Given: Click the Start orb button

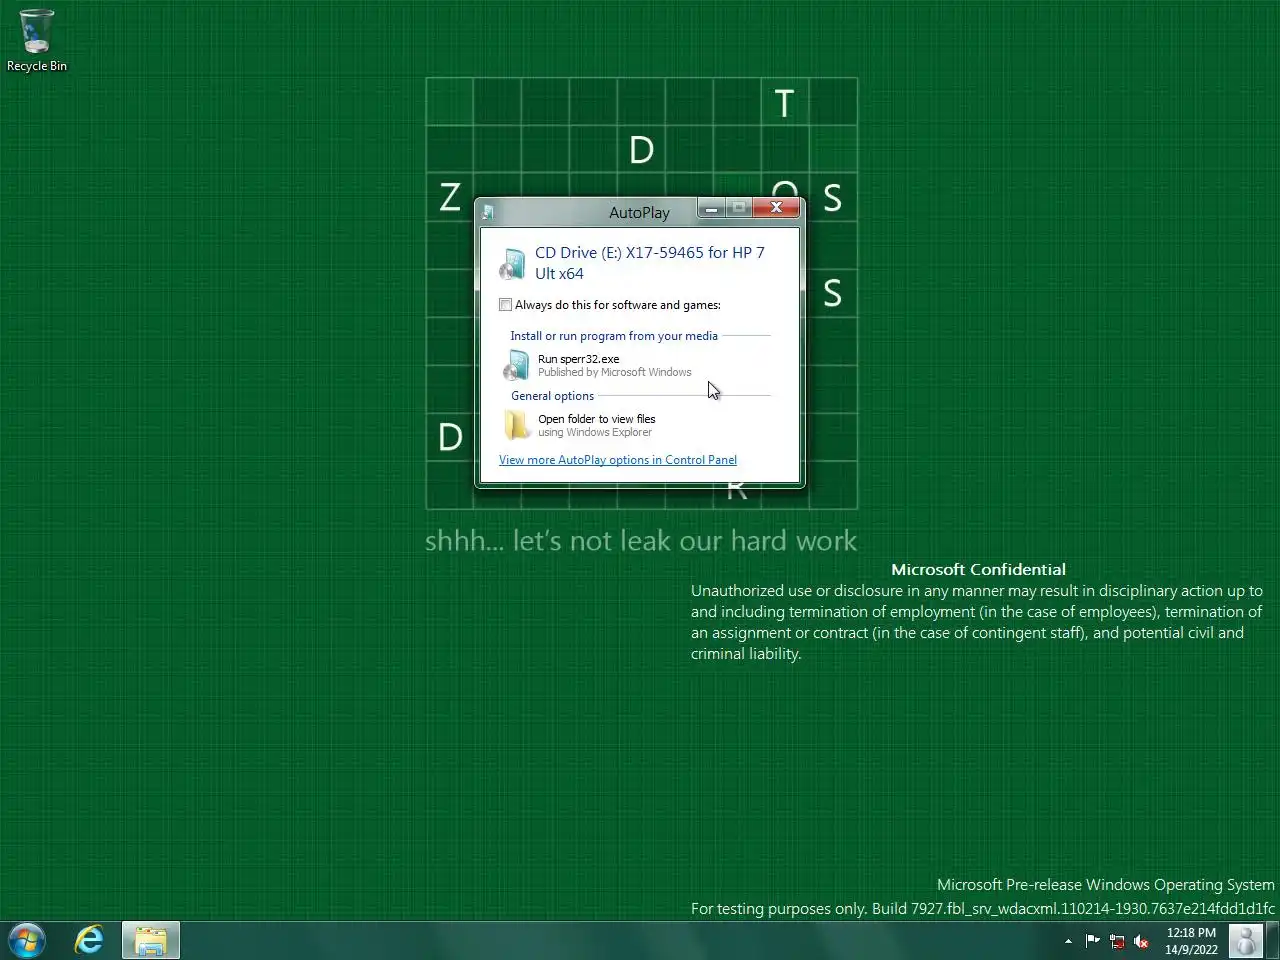Looking at the screenshot, I should coord(27,941).
